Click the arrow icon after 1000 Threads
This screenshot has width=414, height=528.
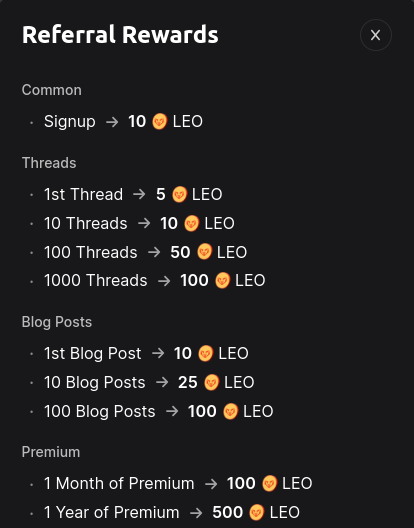click(164, 281)
